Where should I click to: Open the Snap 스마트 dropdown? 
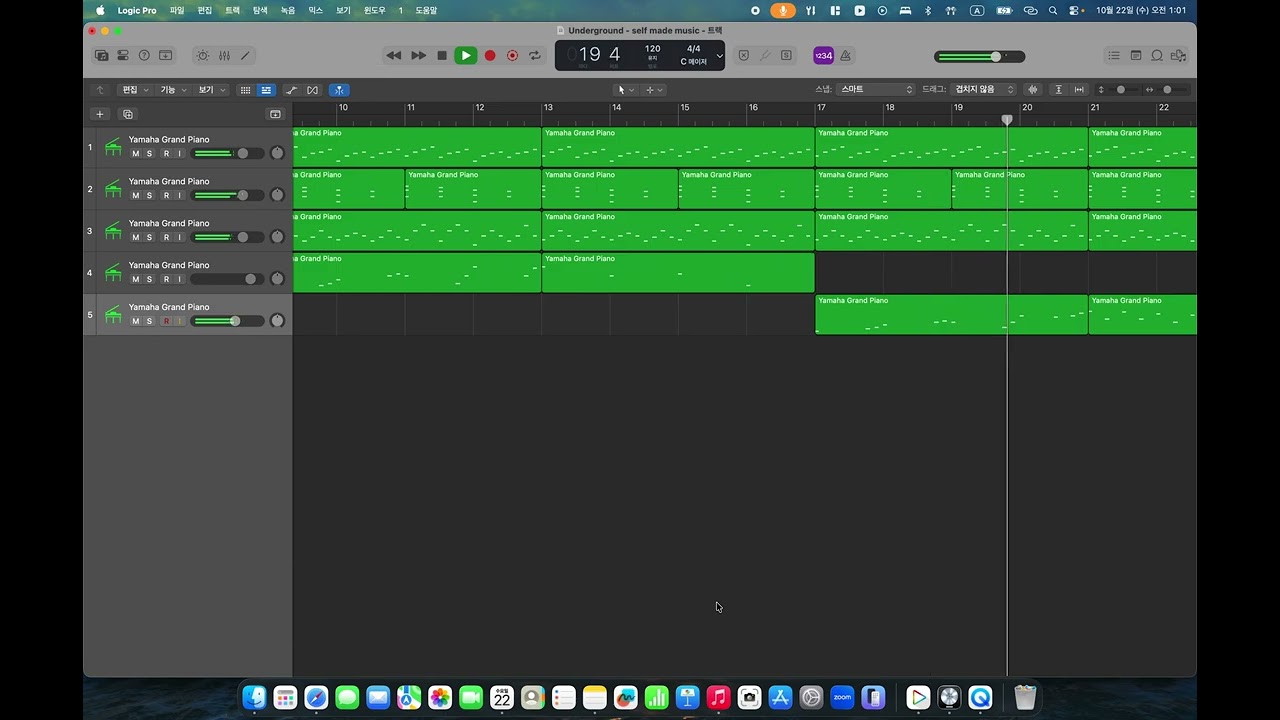click(876, 90)
